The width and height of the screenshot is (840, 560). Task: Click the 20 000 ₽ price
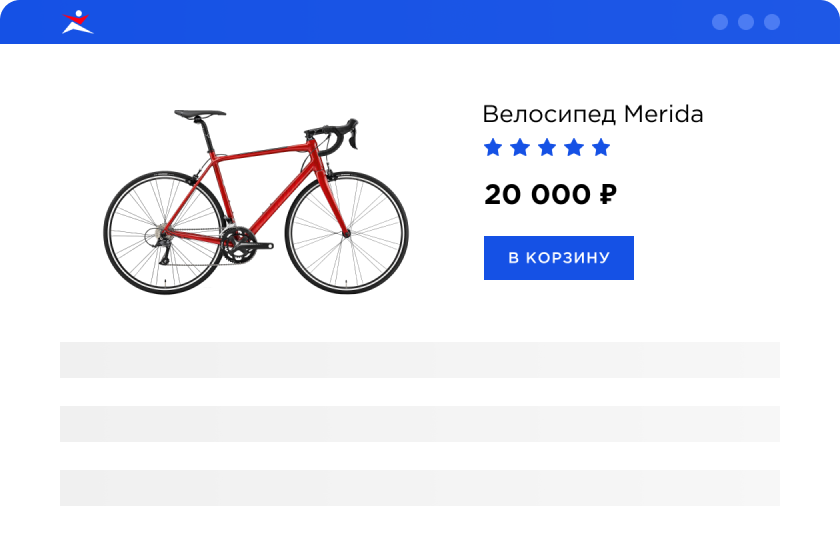(549, 195)
